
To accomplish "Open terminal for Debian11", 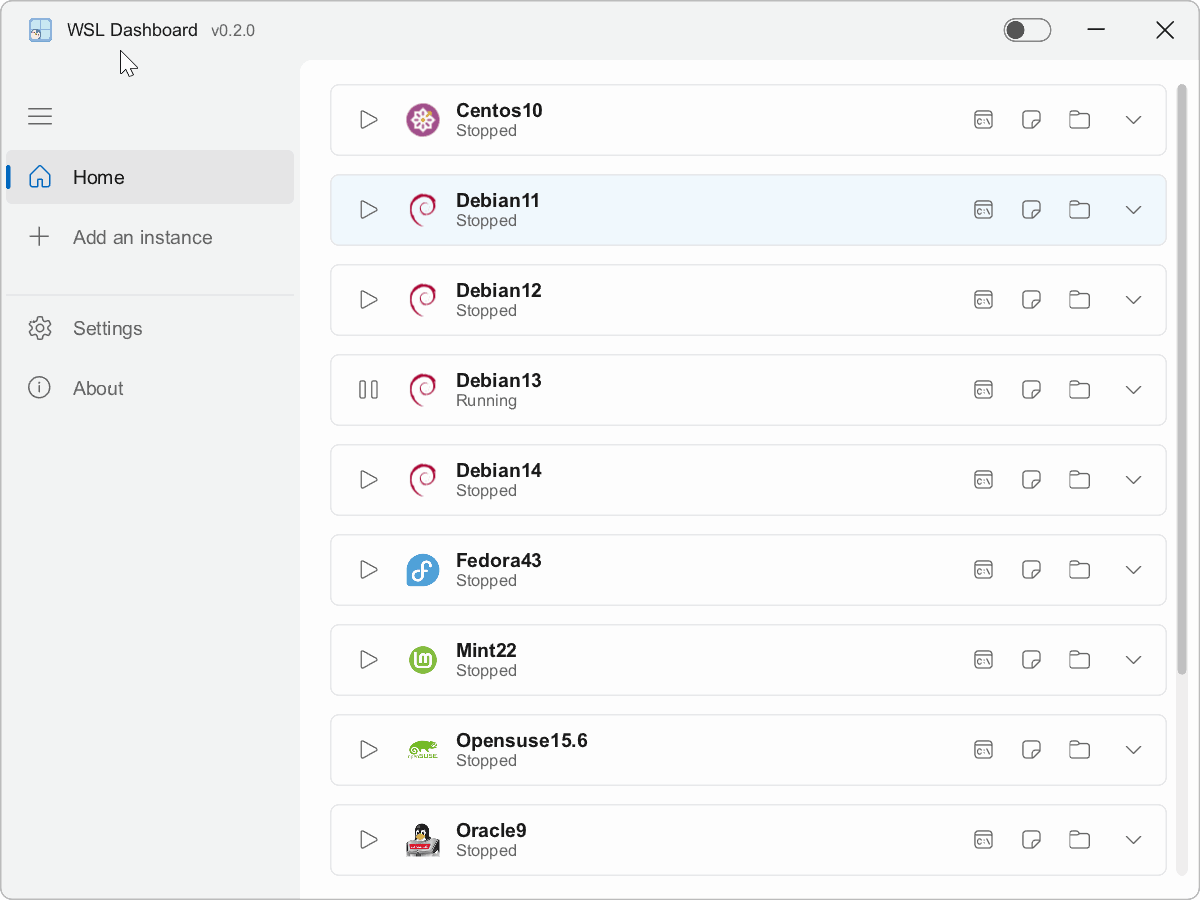I will 984,210.
